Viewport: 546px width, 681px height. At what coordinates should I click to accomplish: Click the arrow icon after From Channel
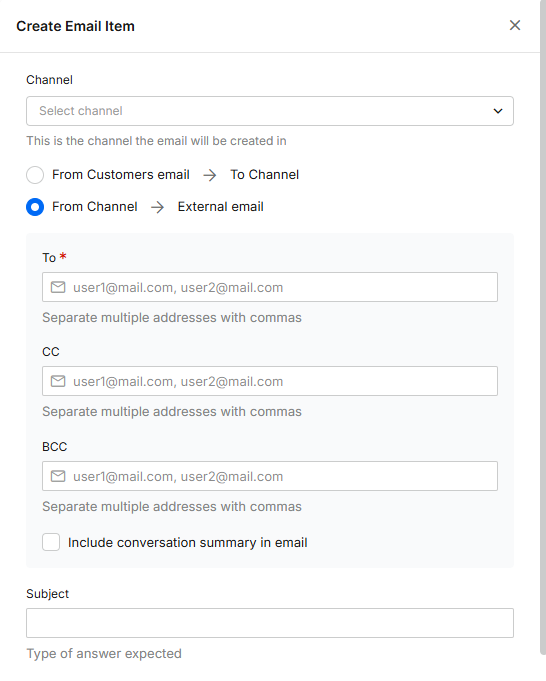point(157,207)
